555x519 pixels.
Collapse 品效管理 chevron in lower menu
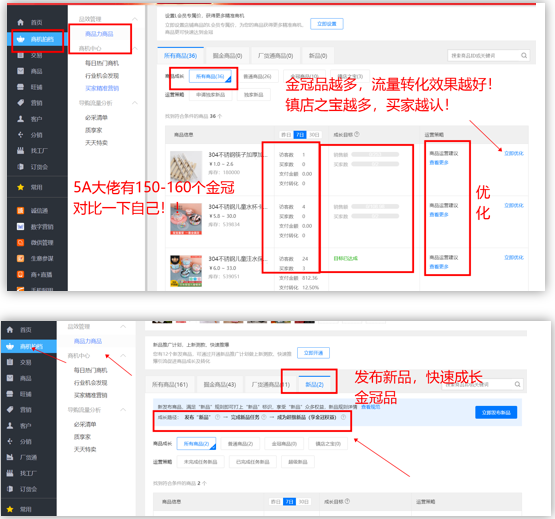(x=123, y=326)
